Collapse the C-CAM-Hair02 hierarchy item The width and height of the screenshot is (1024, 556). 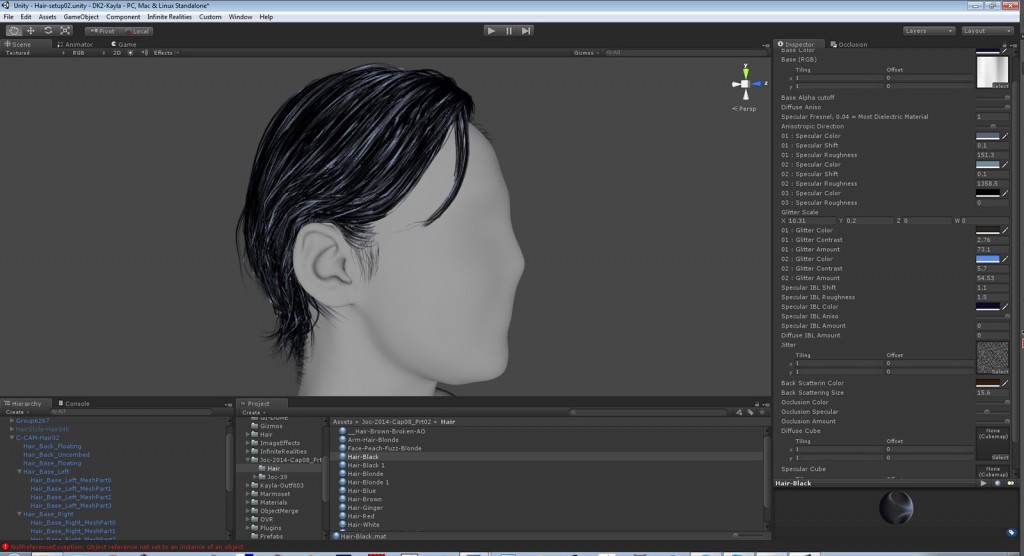coord(12,438)
